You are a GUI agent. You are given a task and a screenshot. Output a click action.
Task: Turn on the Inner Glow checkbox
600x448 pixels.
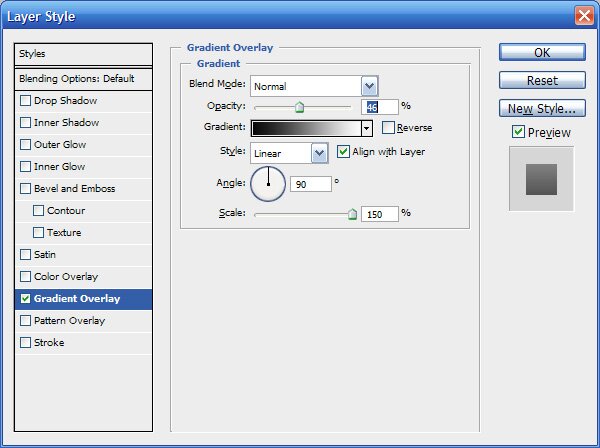25,166
